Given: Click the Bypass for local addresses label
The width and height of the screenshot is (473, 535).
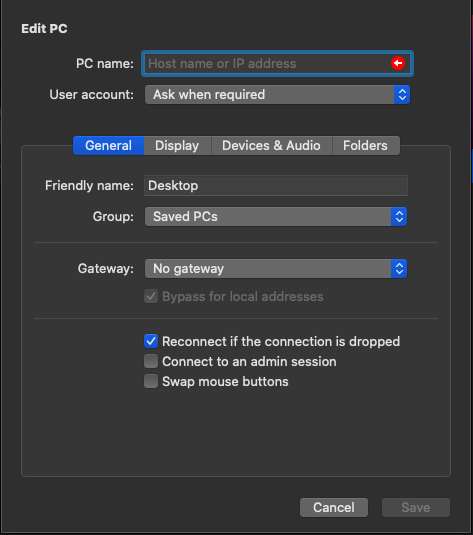Looking at the screenshot, I should pos(243,297).
